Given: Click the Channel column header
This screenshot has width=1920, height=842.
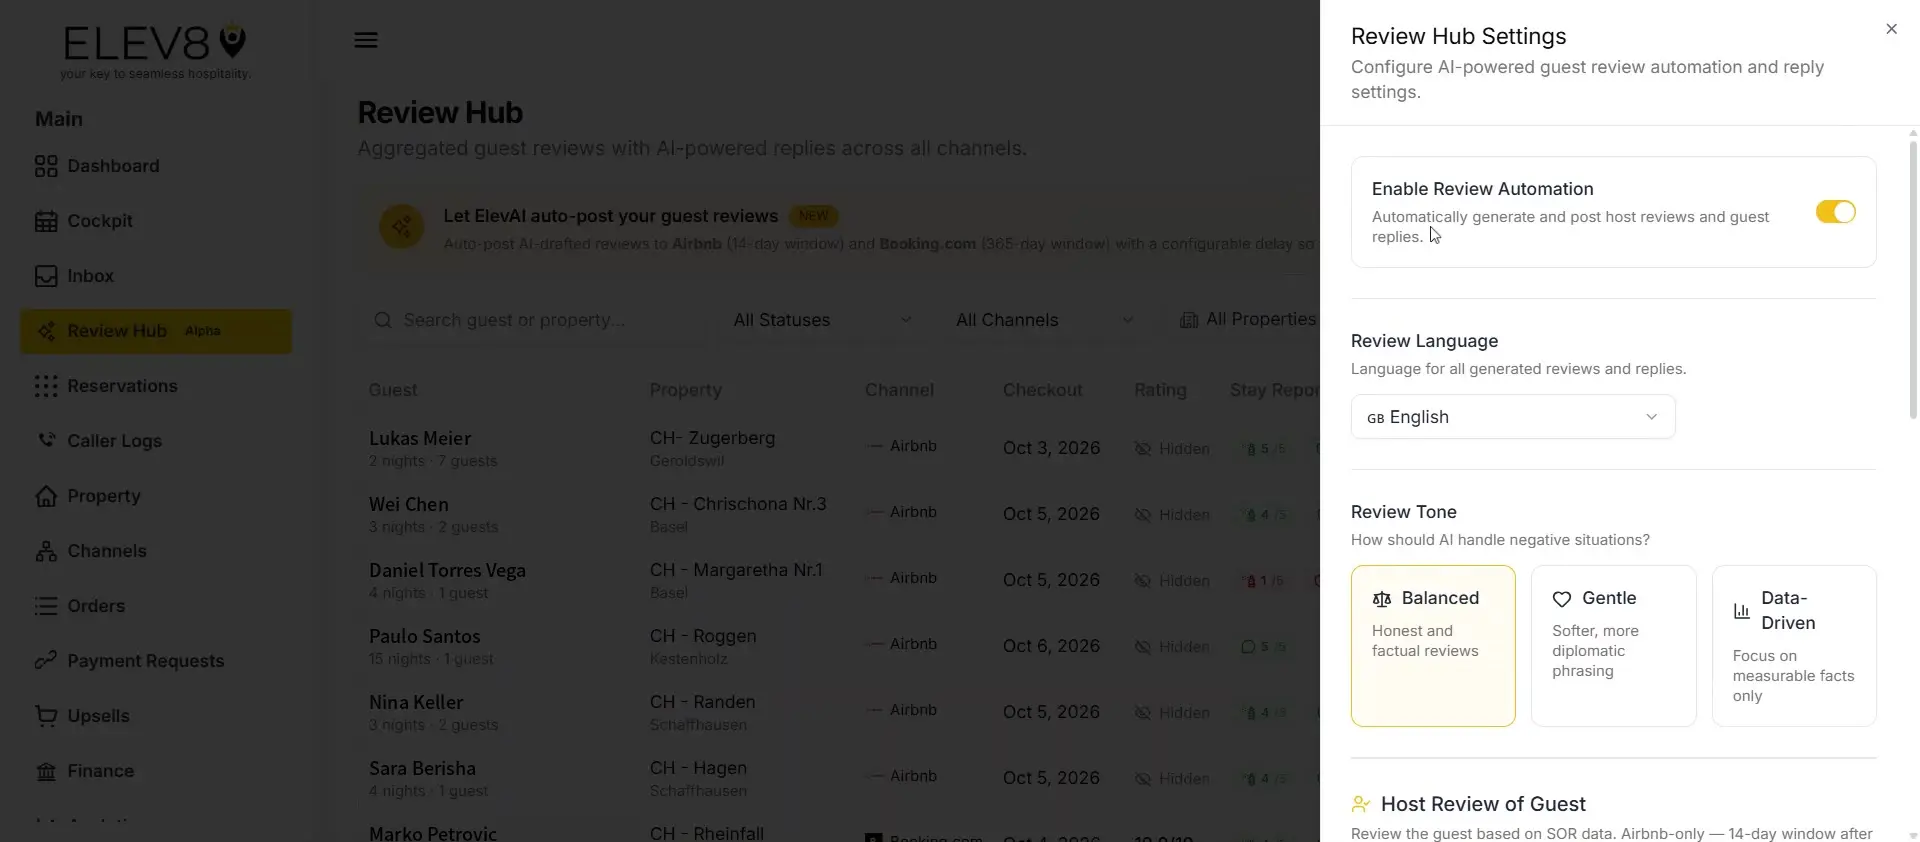Looking at the screenshot, I should 899,390.
